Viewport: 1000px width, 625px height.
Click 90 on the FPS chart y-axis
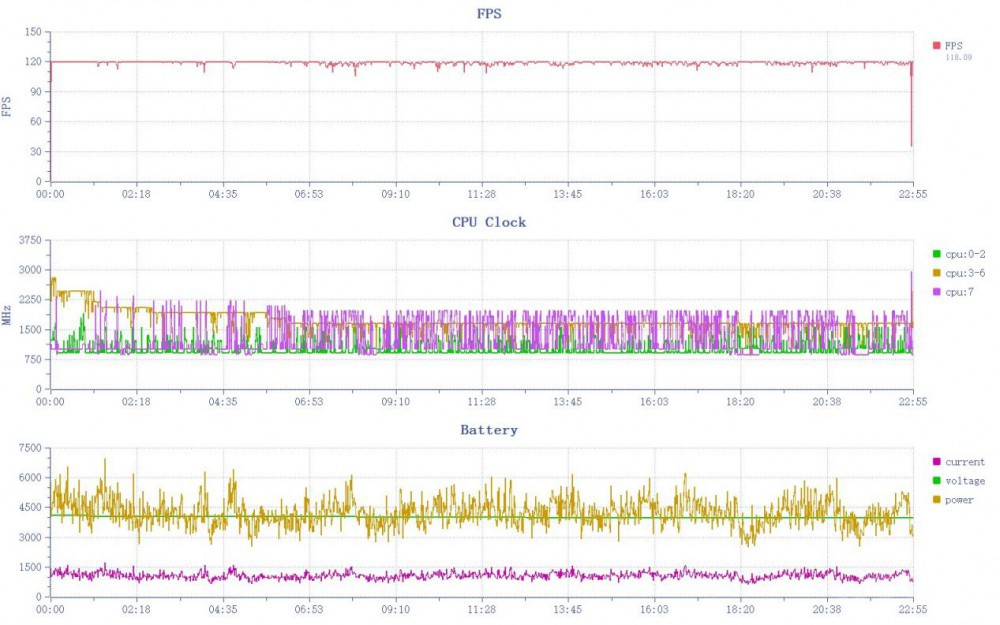tap(36, 92)
